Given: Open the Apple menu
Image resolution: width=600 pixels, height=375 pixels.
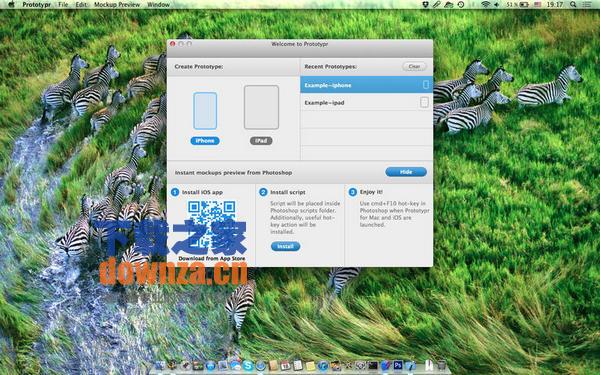Looking at the screenshot, I should (11, 5).
